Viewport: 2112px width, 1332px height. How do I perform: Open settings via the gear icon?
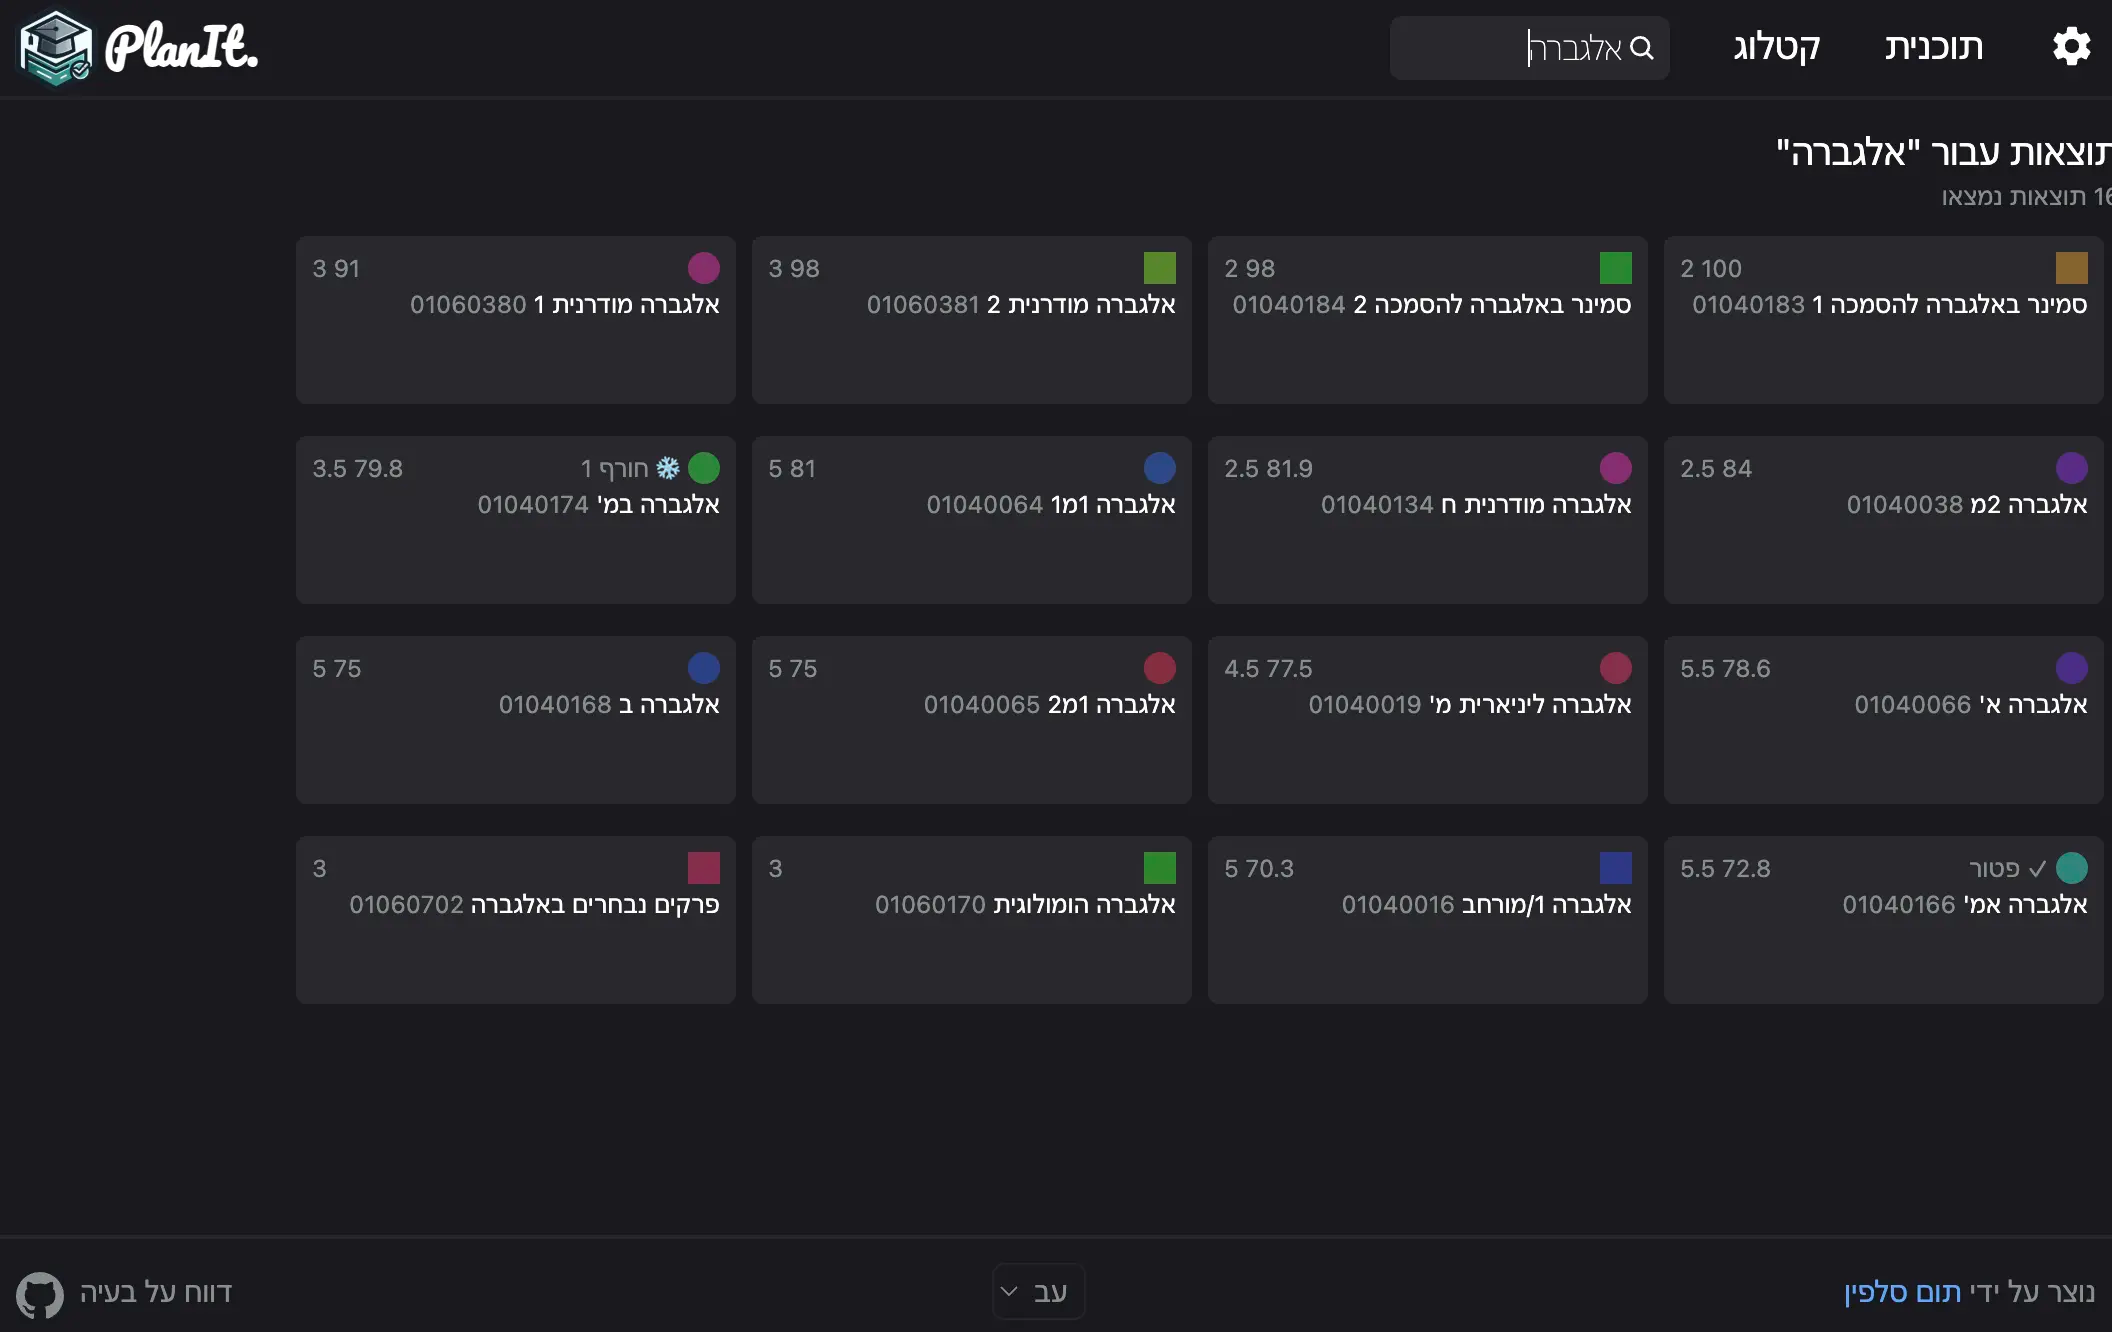(2071, 47)
